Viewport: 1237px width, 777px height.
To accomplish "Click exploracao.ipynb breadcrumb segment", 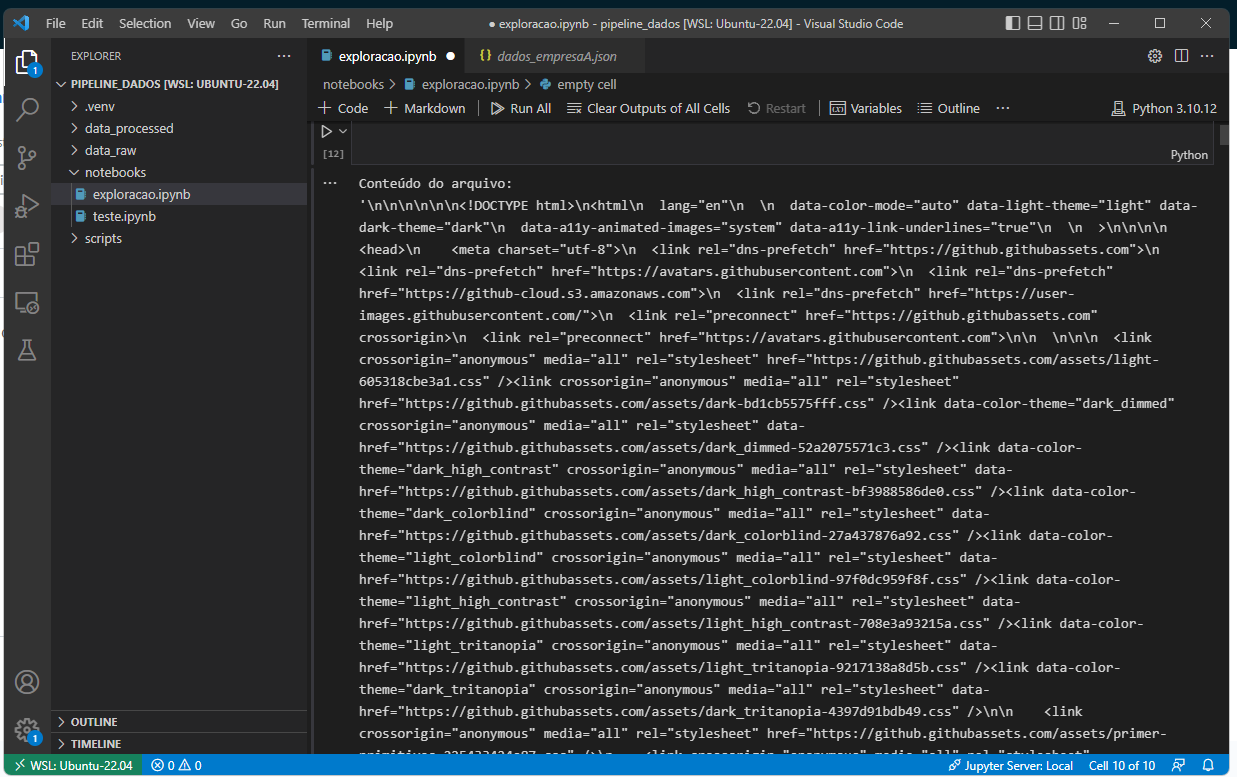I will [460, 85].
